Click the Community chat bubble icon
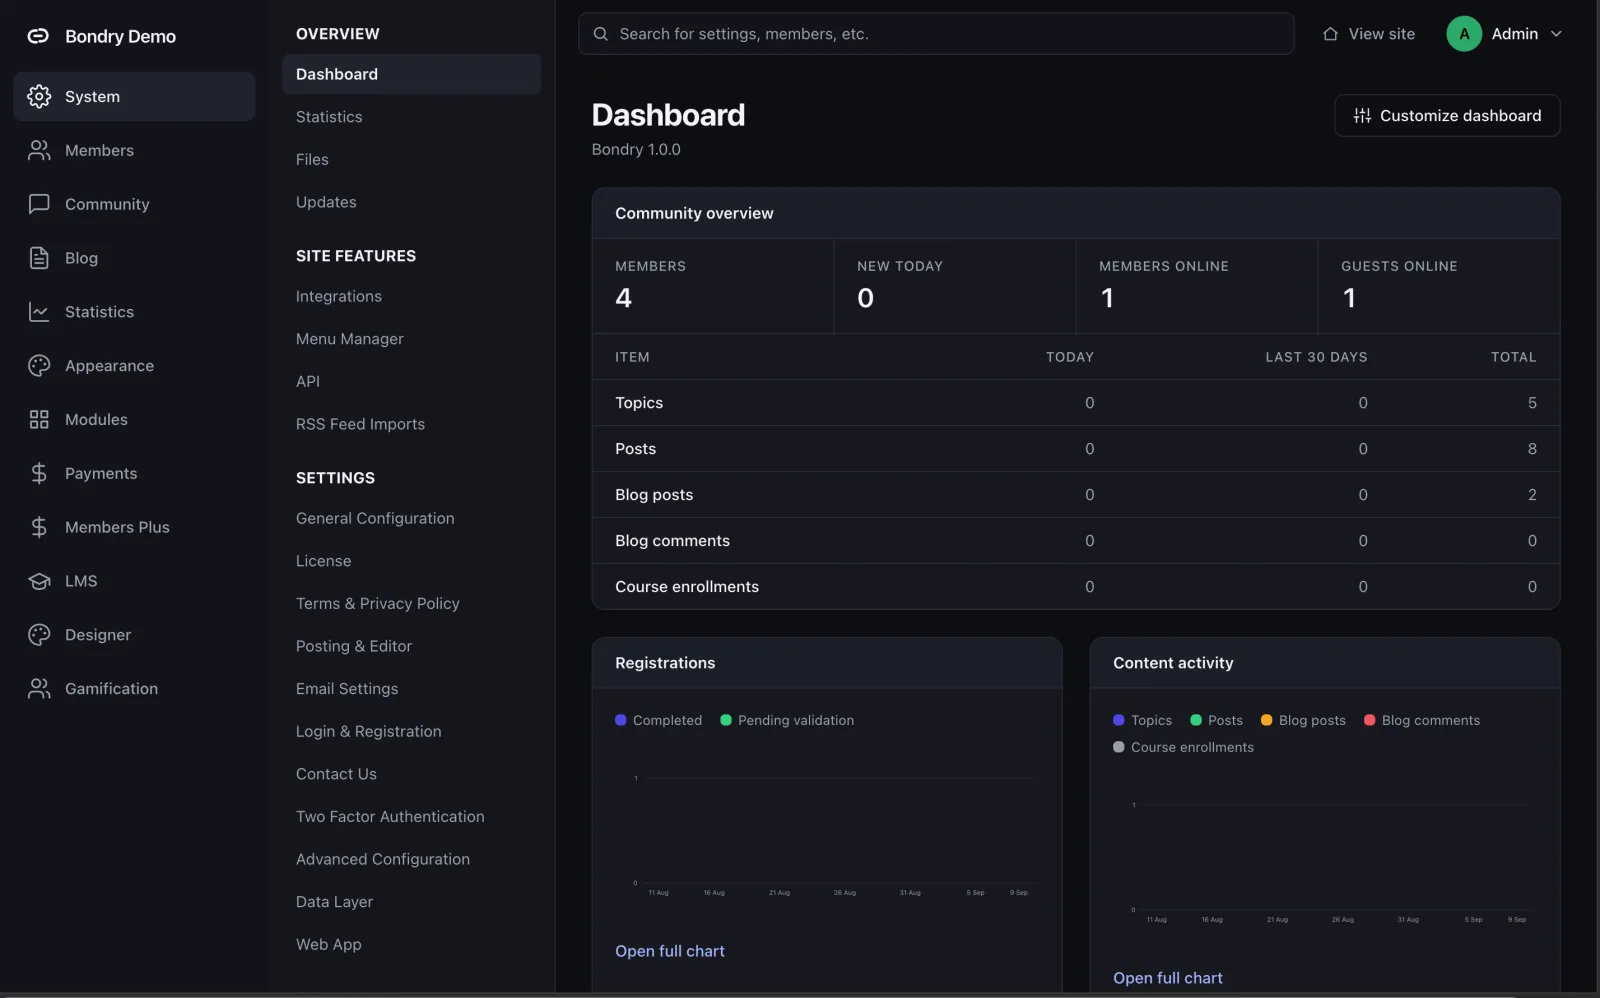 click(x=39, y=204)
